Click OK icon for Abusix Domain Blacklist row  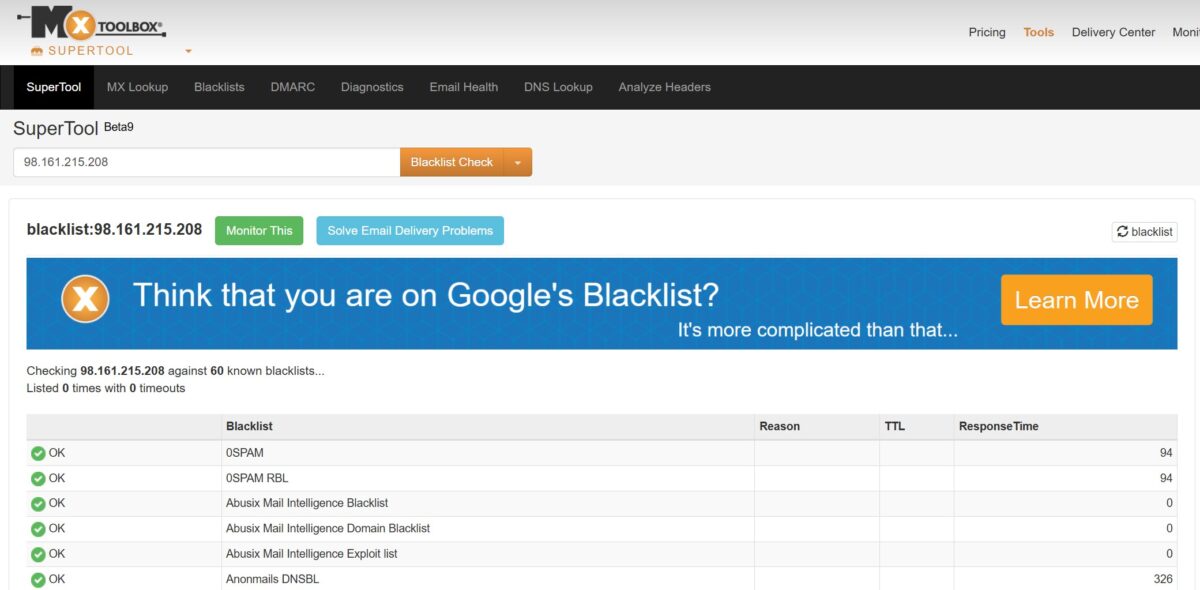(38, 528)
